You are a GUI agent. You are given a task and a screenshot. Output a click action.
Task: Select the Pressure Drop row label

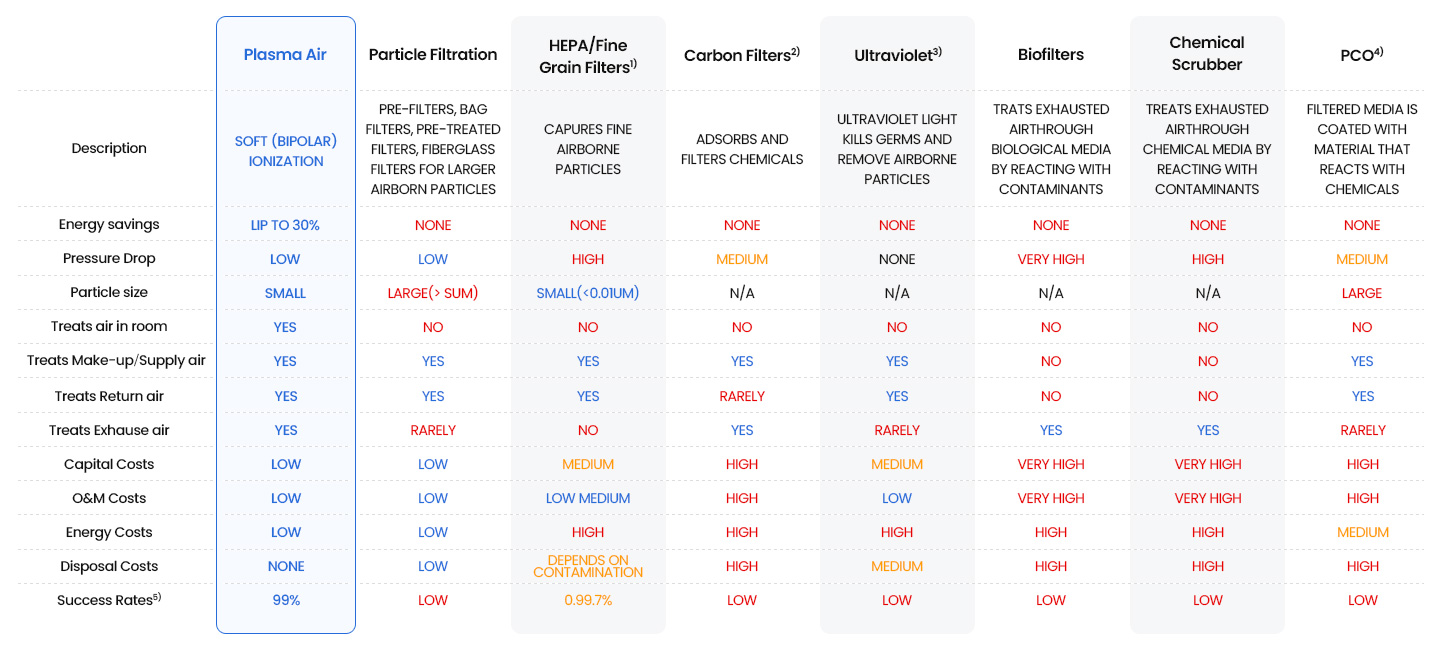coord(109,258)
